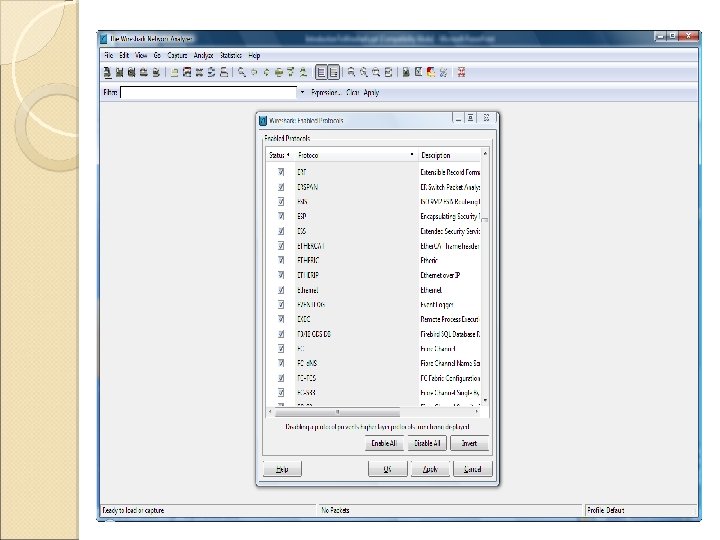Click the protocol list scroll-down arrow
The width and height of the screenshot is (720, 540).
[485, 401]
